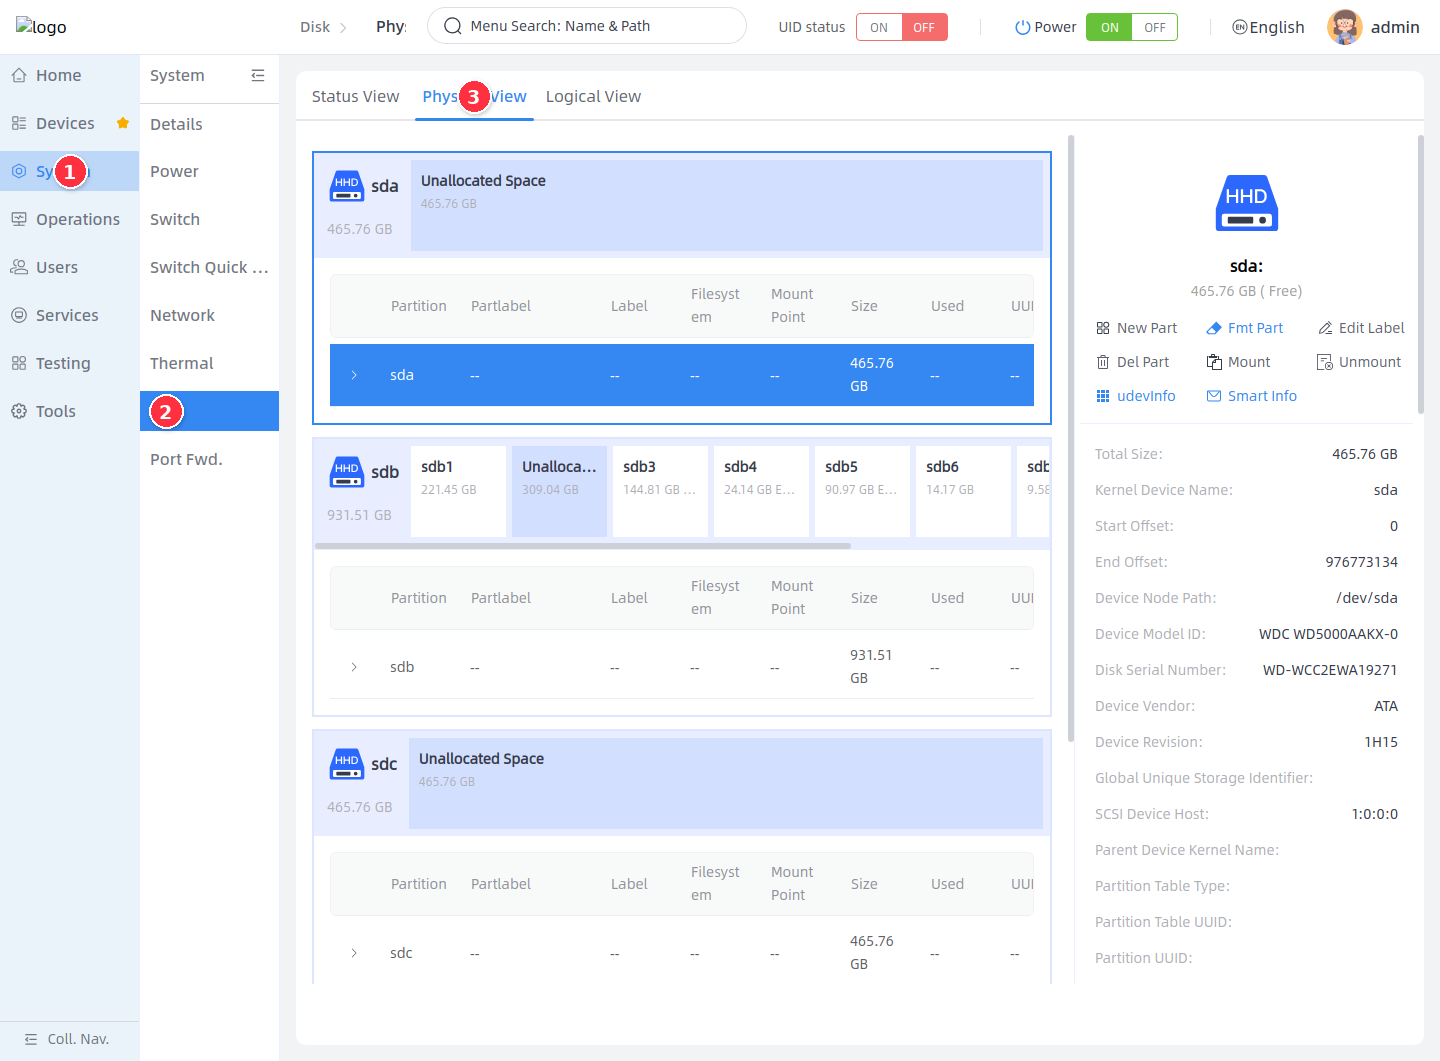Image resolution: width=1440 pixels, height=1061 pixels.
Task: Click the Services icon in the sidebar
Action: click(x=19, y=315)
